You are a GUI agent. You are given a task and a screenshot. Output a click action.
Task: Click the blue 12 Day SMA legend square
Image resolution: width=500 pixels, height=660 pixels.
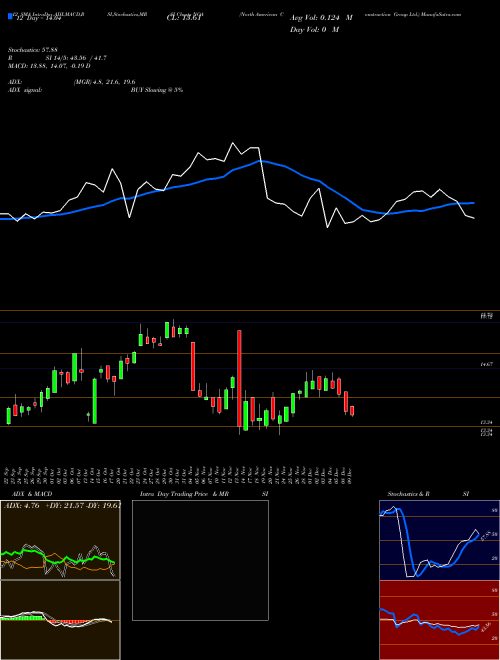tap(10, 16)
